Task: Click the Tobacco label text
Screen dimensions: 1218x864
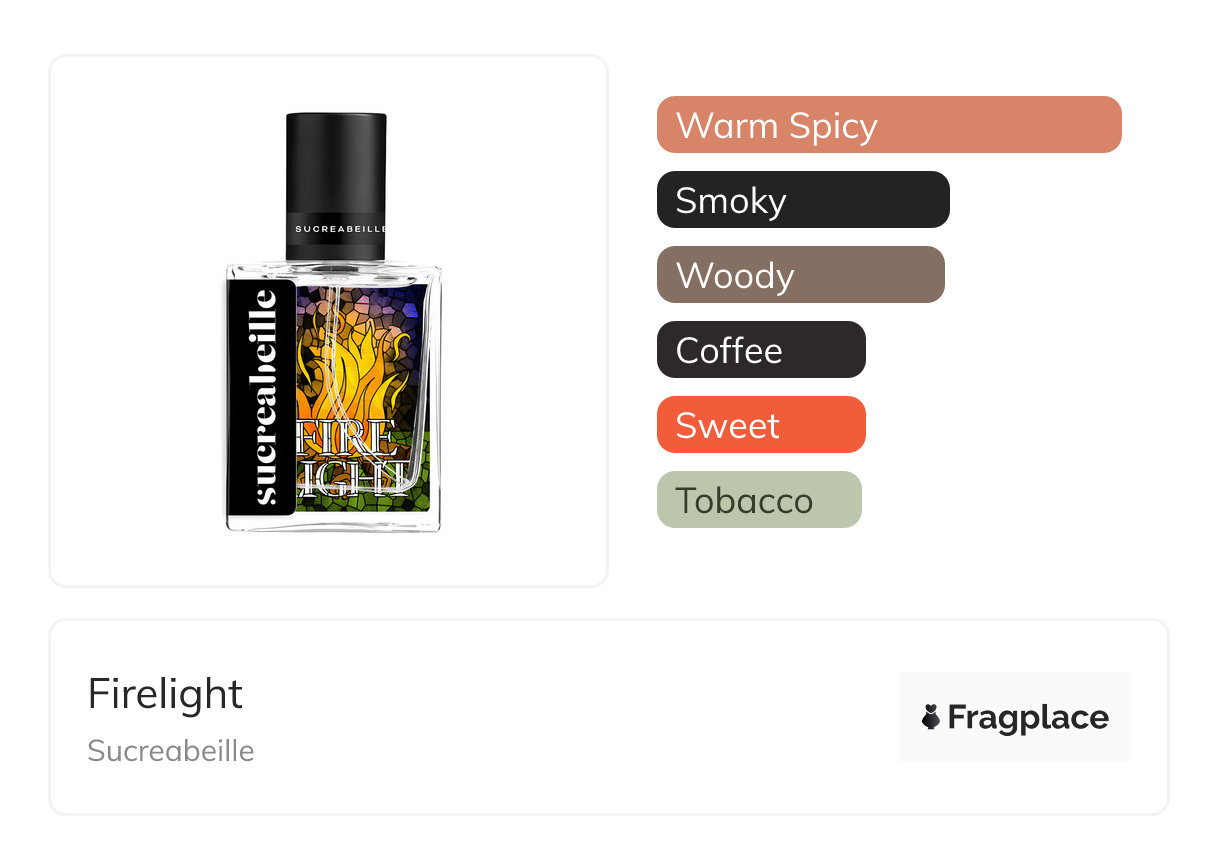Action: 745,500
